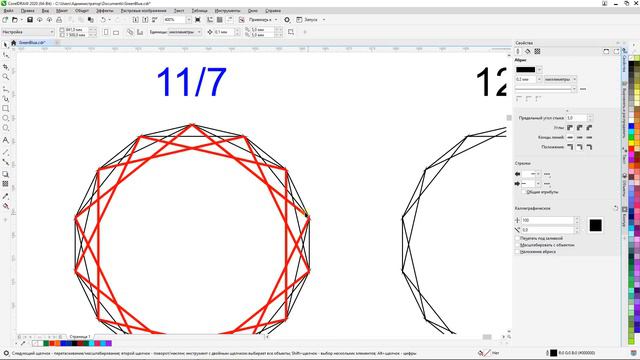The image size is (640, 360).
Task: Click the Print icon in the toolbar
Action: point(59,20)
